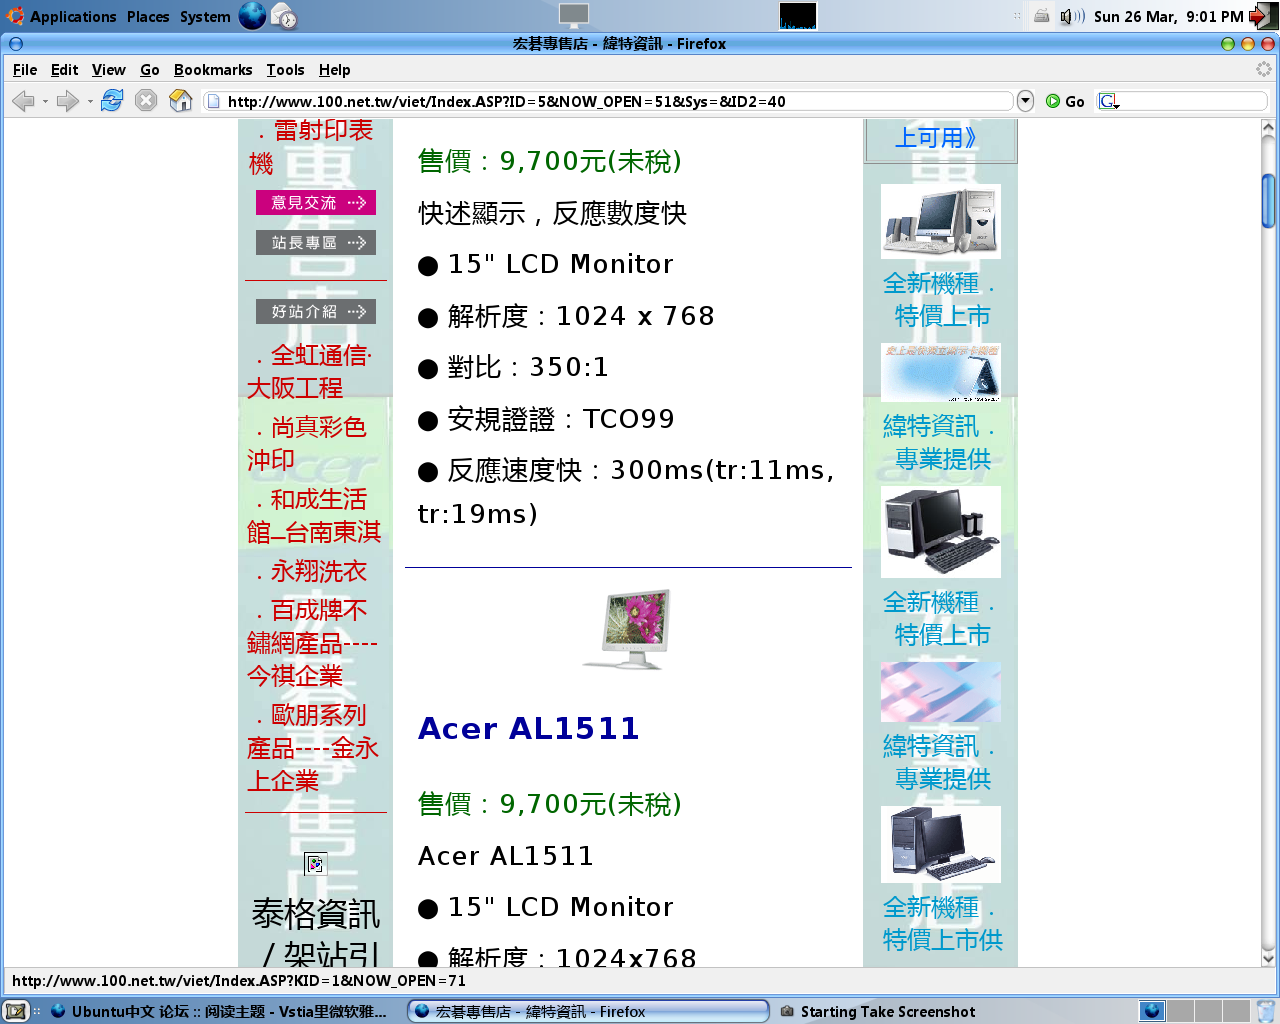Open the trash icon in bottom panel
The height and width of the screenshot is (1024, 1280).
click(x=1266, y=1011)
